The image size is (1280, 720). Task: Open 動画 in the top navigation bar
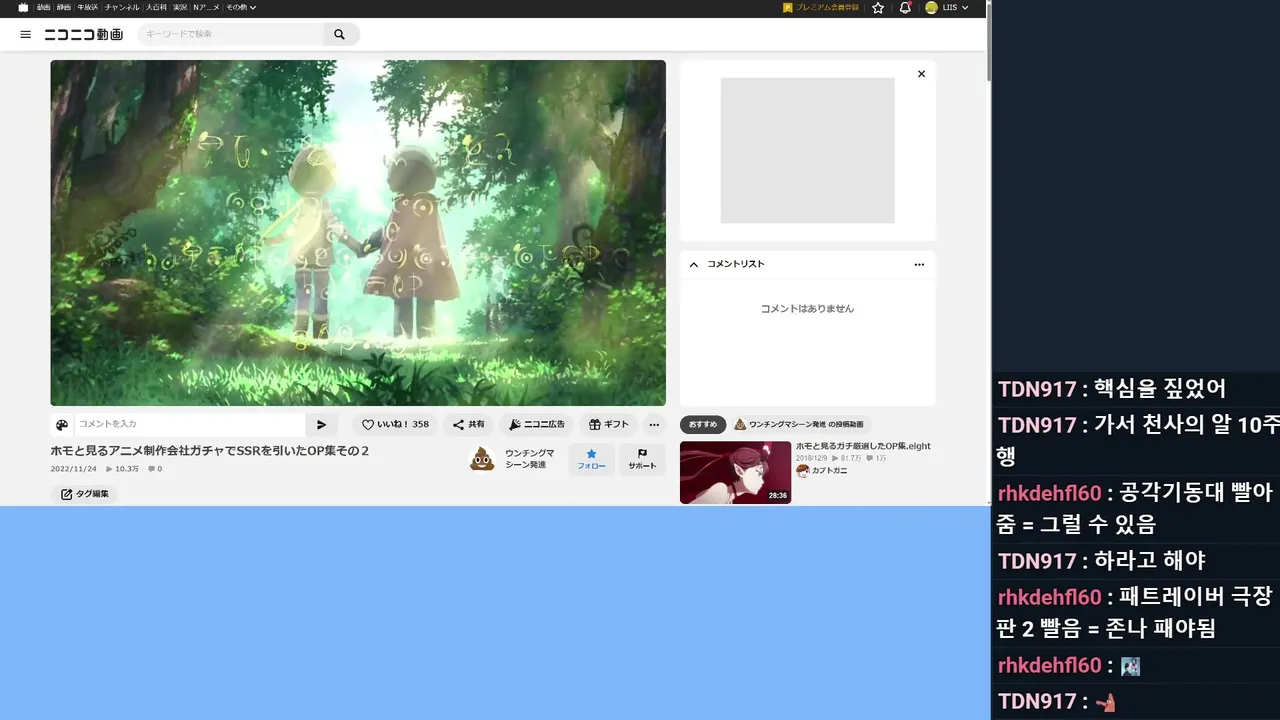pyautogui.click(x=44, y=7)
